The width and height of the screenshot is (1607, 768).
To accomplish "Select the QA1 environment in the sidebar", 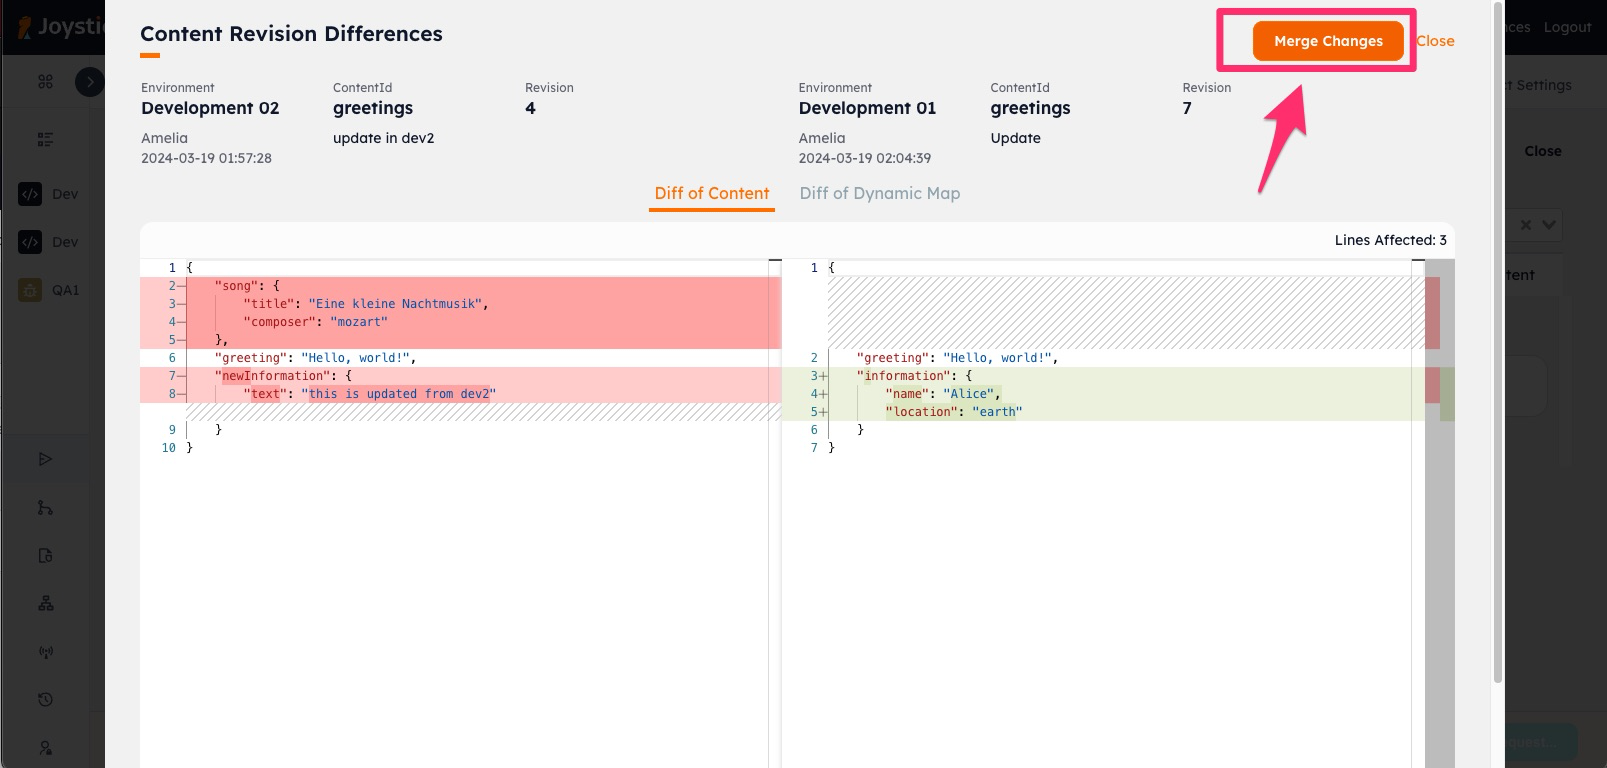I will point(50,290).
